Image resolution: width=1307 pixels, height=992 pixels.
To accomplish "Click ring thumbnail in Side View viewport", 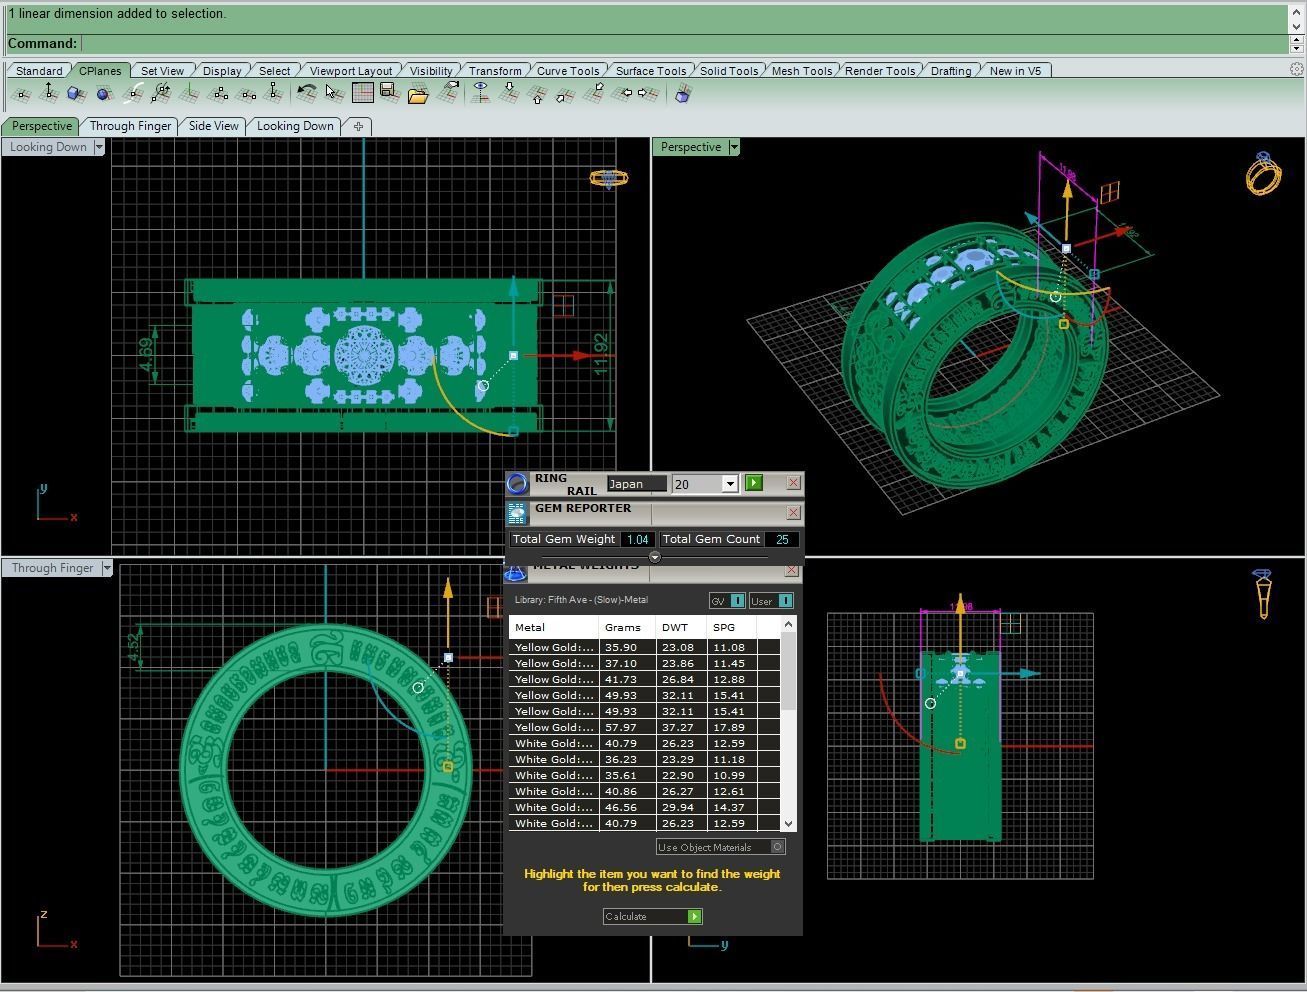I will tap(1263, 594).
